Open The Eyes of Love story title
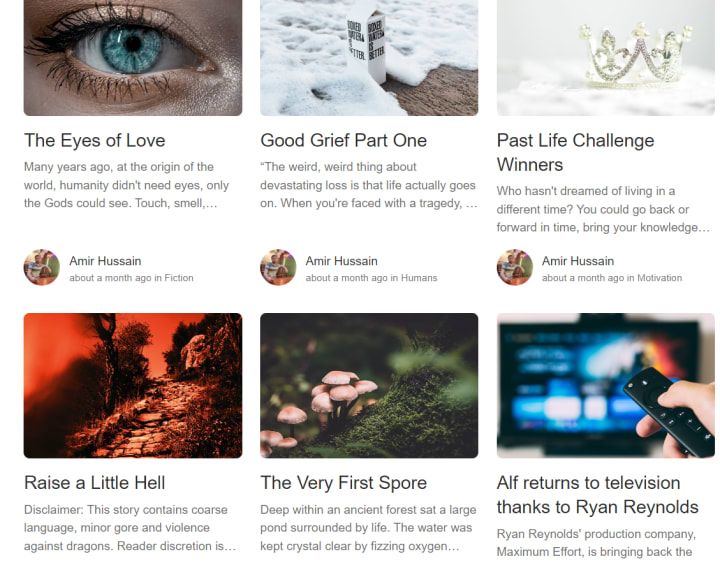The height and width of the screenshot is (561, 720). [x=95, y=140]
